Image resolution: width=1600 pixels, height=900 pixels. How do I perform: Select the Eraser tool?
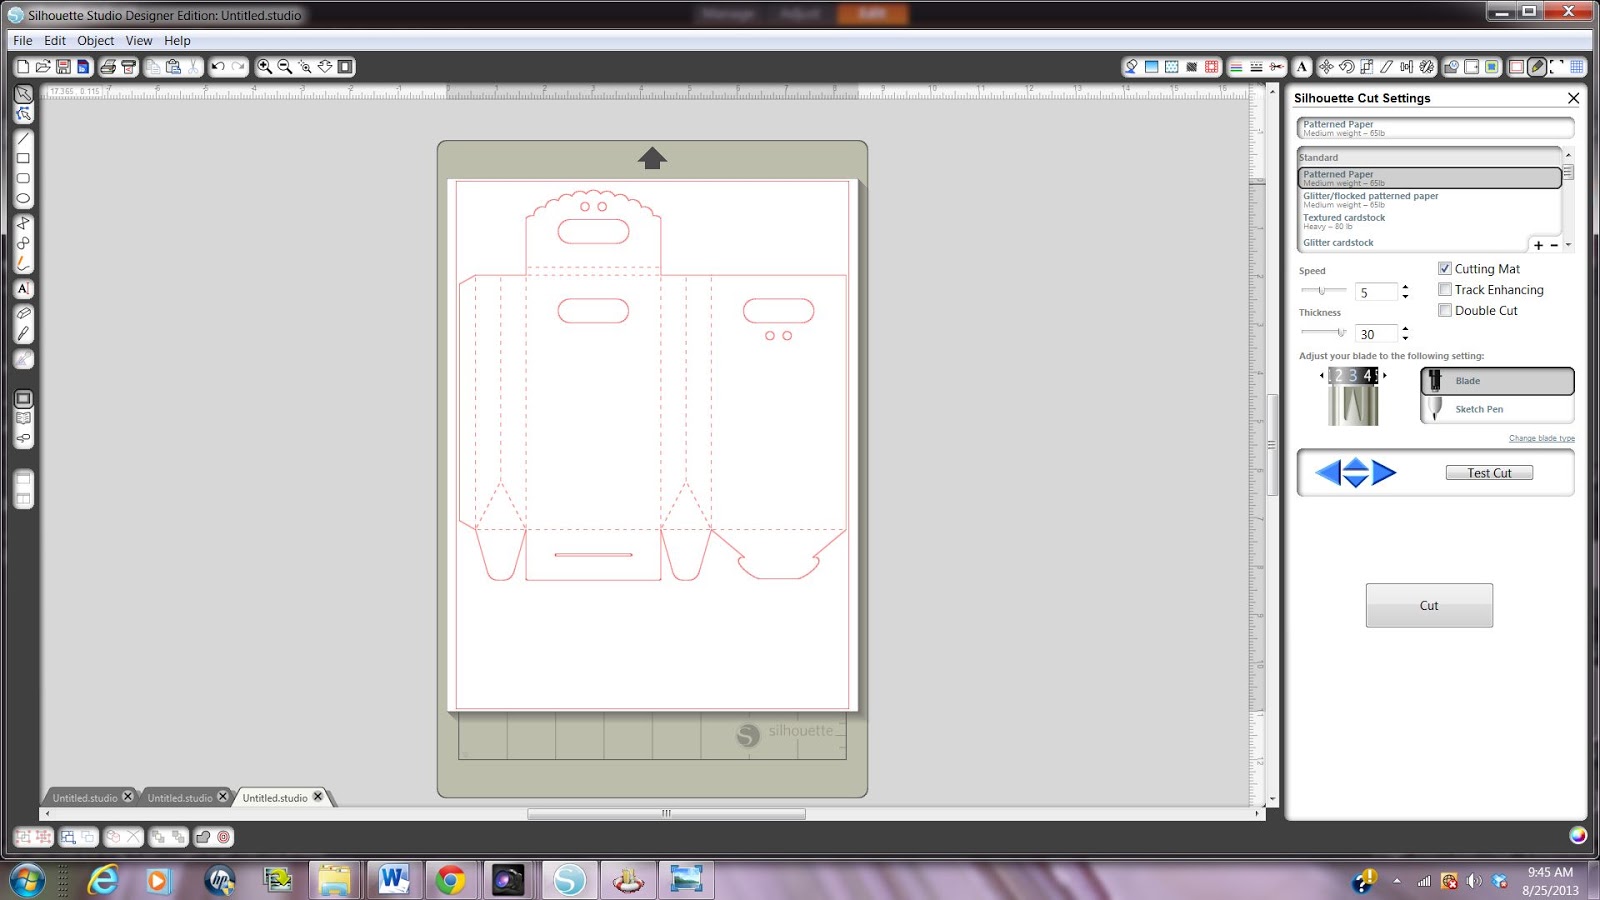coord(23,313)
